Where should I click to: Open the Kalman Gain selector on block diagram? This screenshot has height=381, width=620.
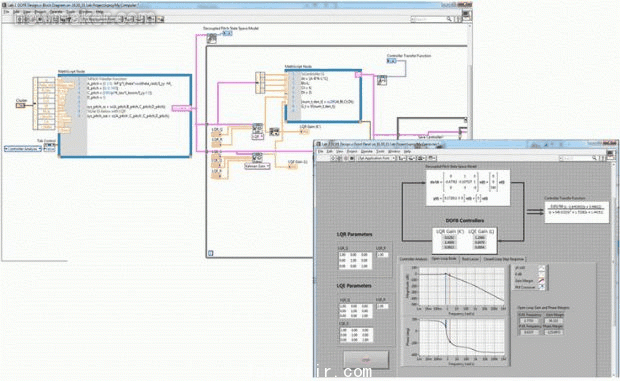pyautogui.click(x=257, y=166)
